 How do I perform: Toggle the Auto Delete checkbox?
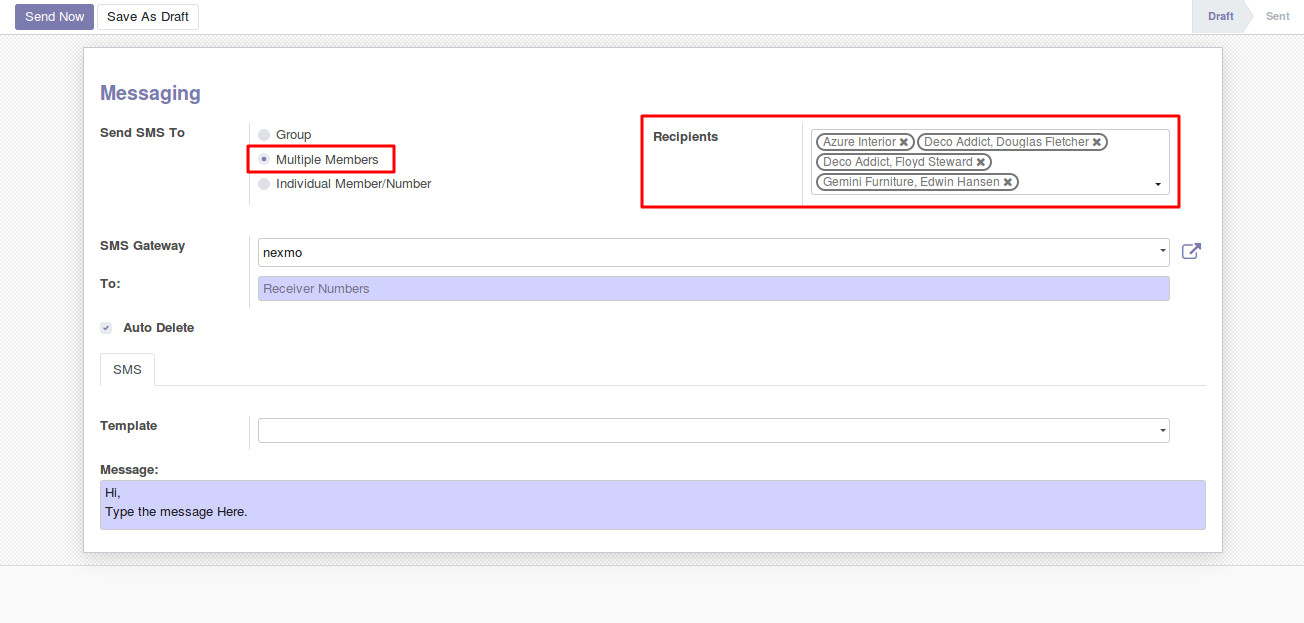[x=106, y=328]
